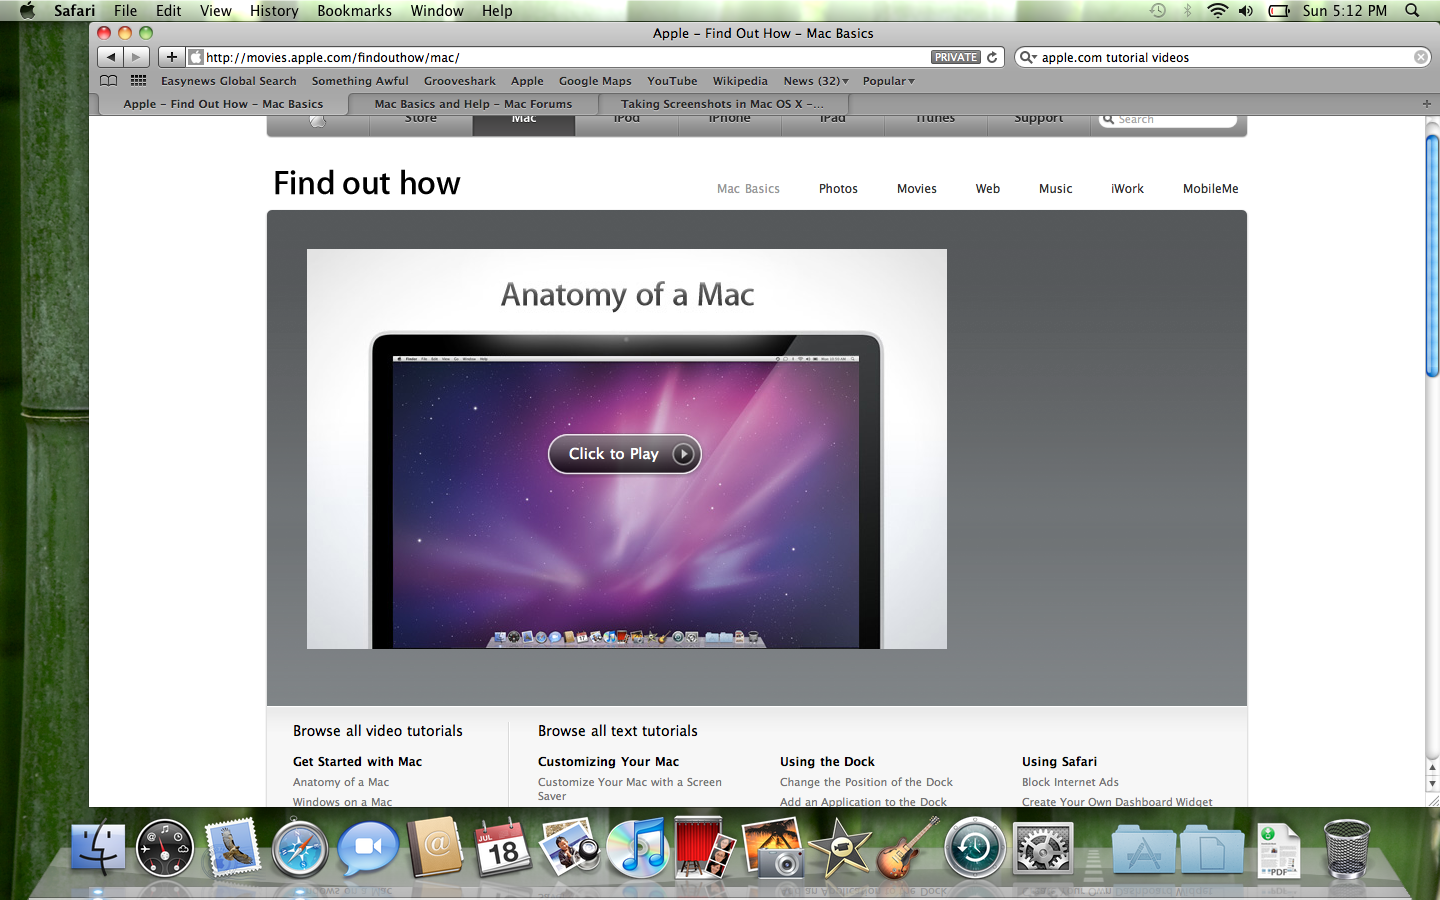Image resolution: width=1440 pixels, height=900 pixels.
Task: Open the Bookmarks menu
Action: coord(354,11)
